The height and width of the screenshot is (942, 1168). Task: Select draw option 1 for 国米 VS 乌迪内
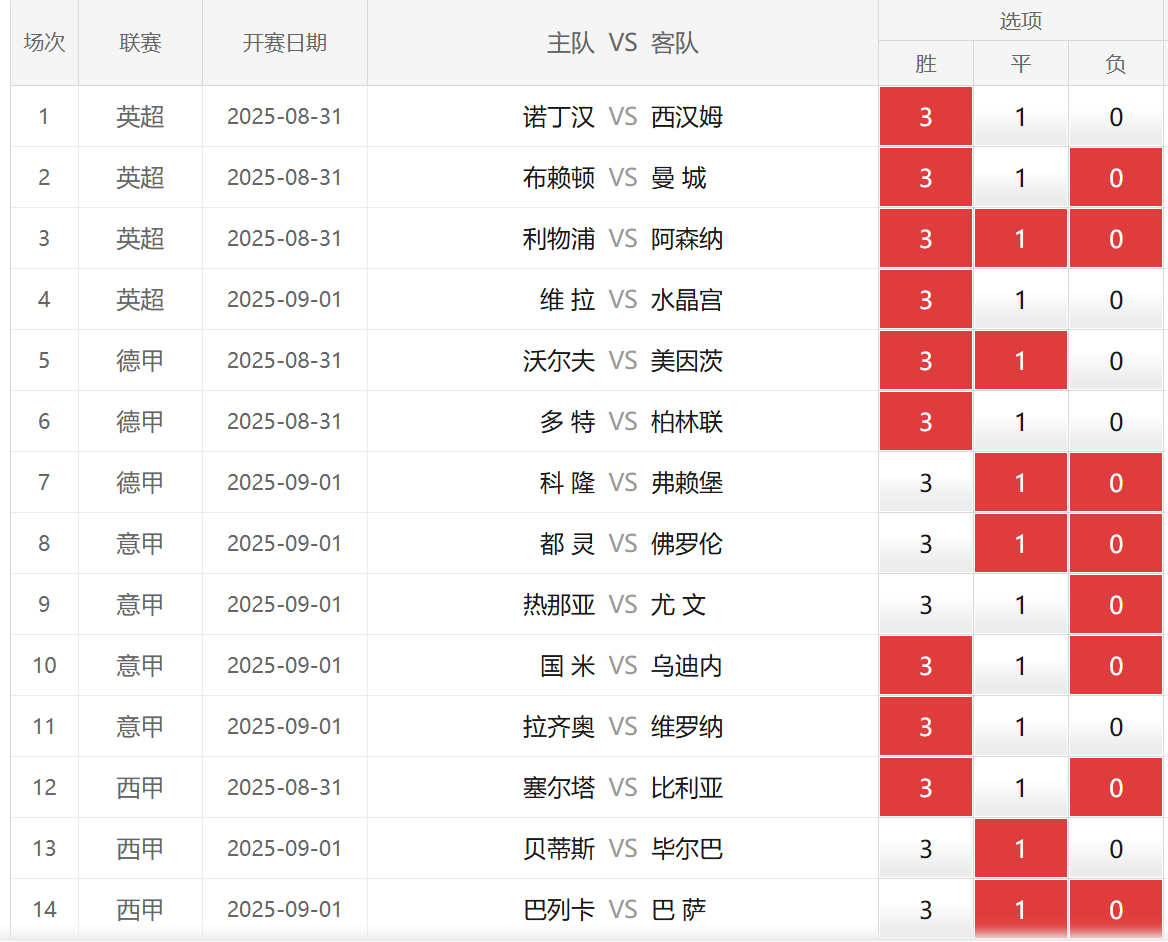tap(1021, 666)
